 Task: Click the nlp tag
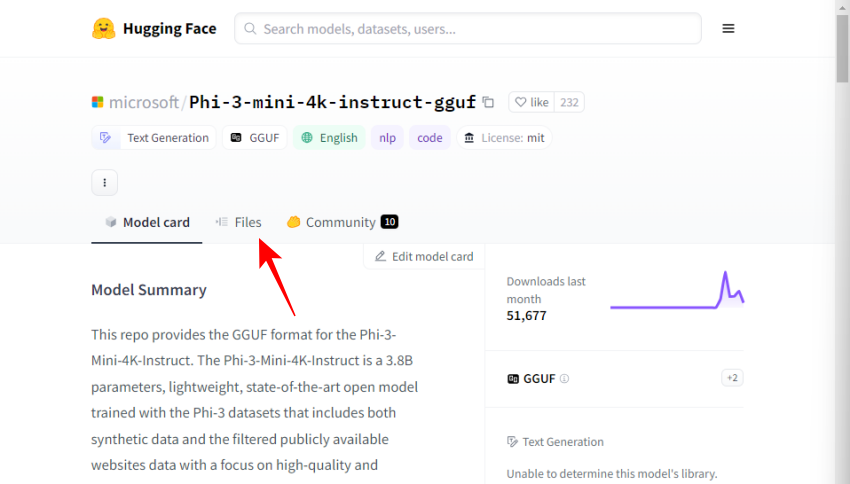point(387,138)
